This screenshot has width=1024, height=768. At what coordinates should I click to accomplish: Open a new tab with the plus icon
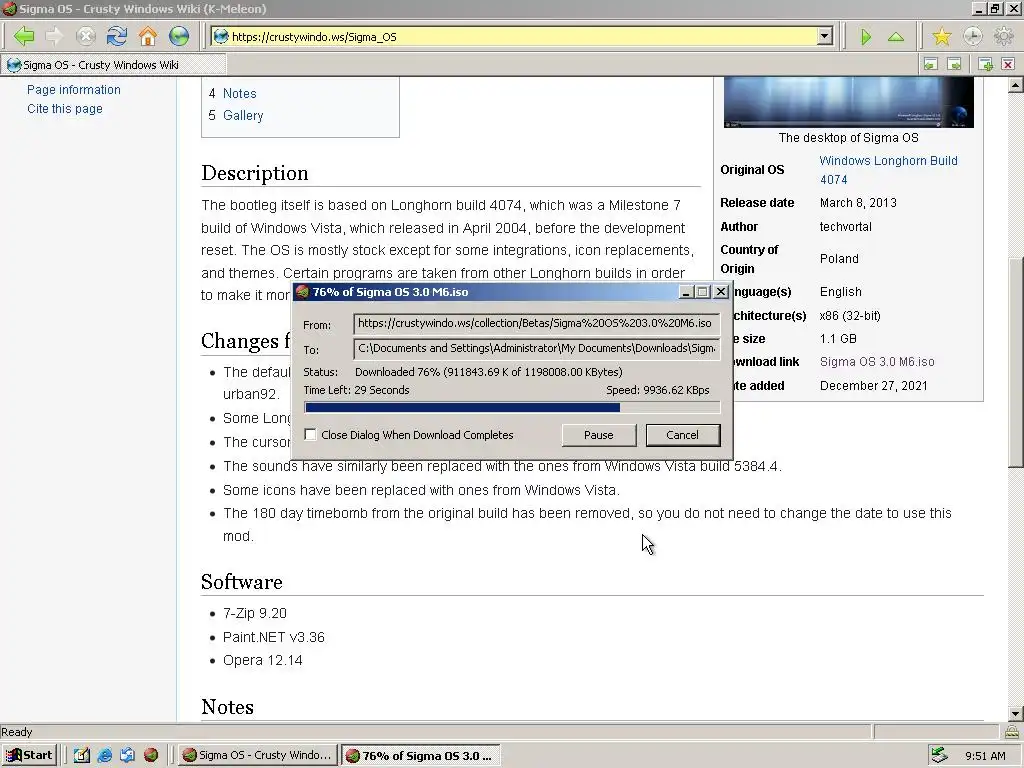(985, 64)
